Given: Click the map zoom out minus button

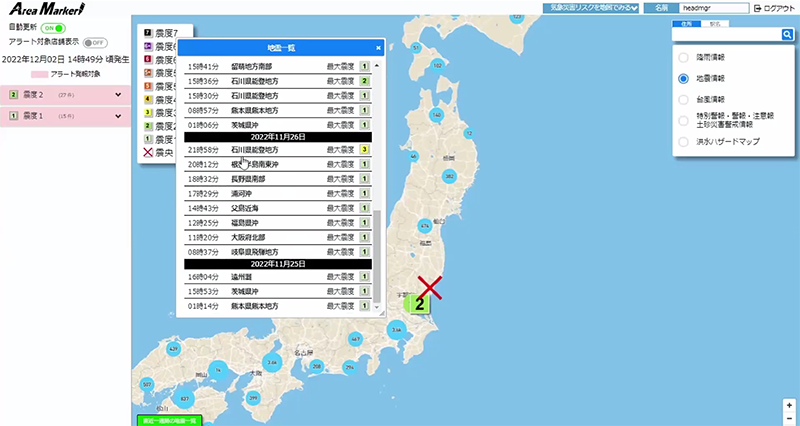Looking at the screenshot, I should tap(789, 417).
